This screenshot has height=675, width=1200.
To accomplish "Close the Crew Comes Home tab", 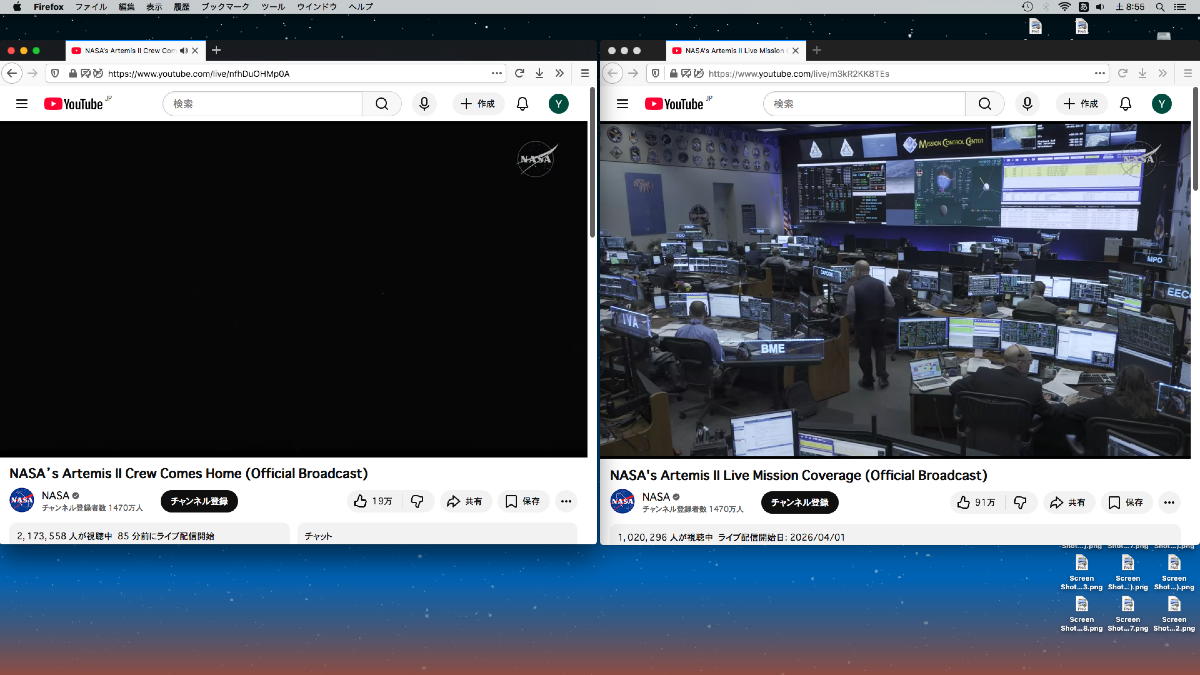I will 196,50.
